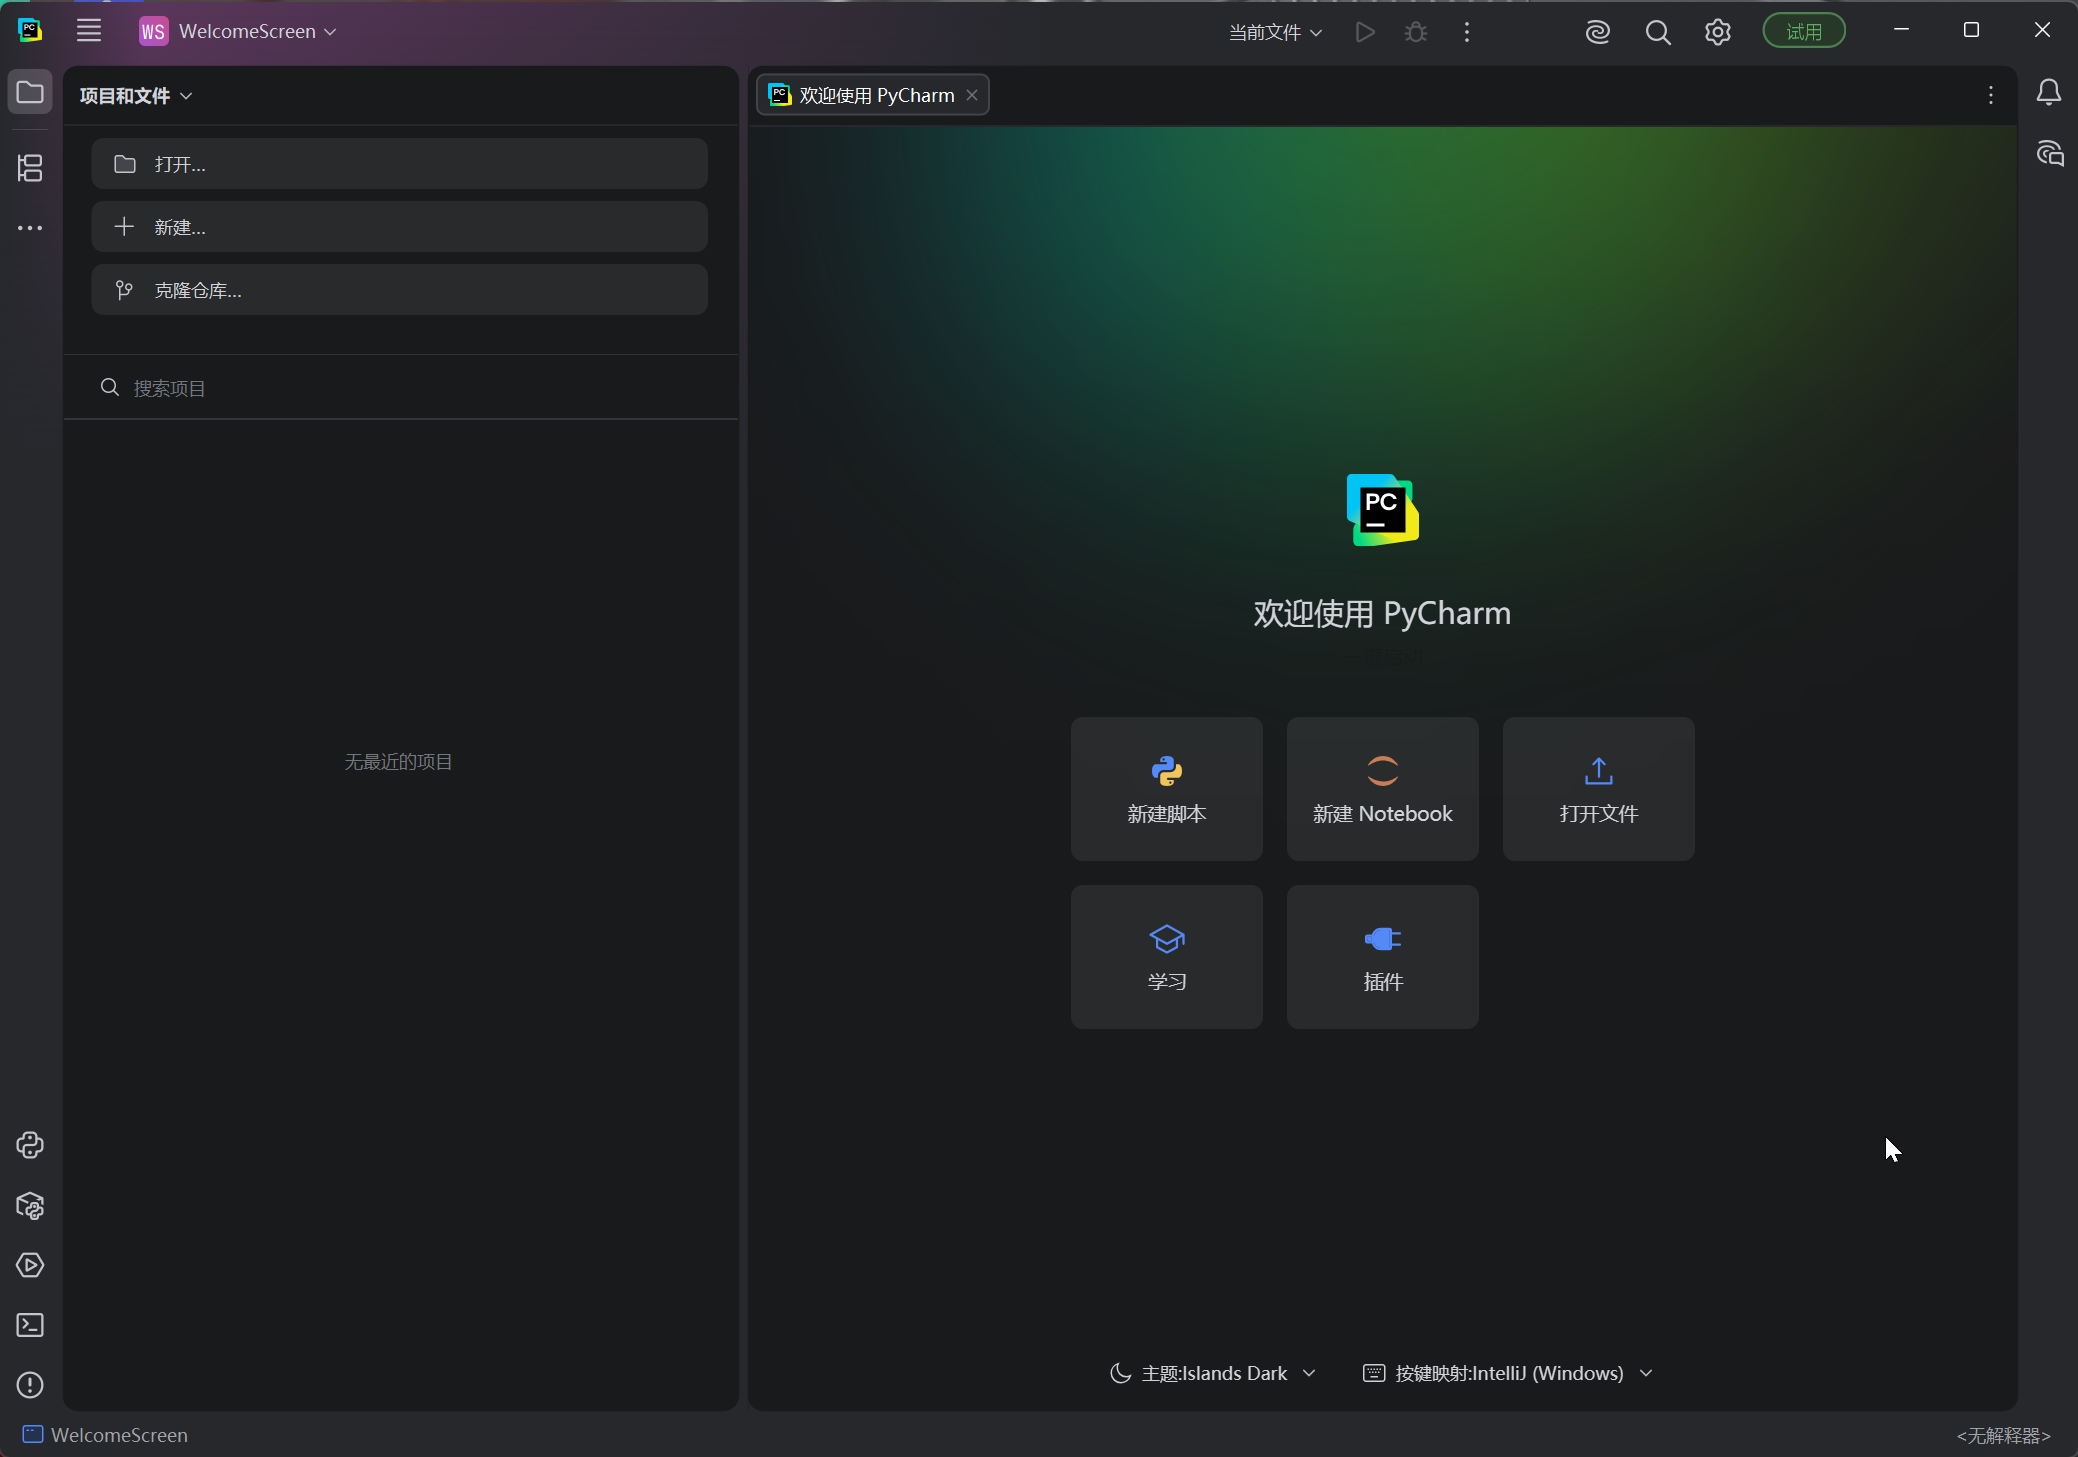This screenshot has width=2078, height=1457.
Task: Expand the 项目和文件 view selector
Action: (136, 96)
